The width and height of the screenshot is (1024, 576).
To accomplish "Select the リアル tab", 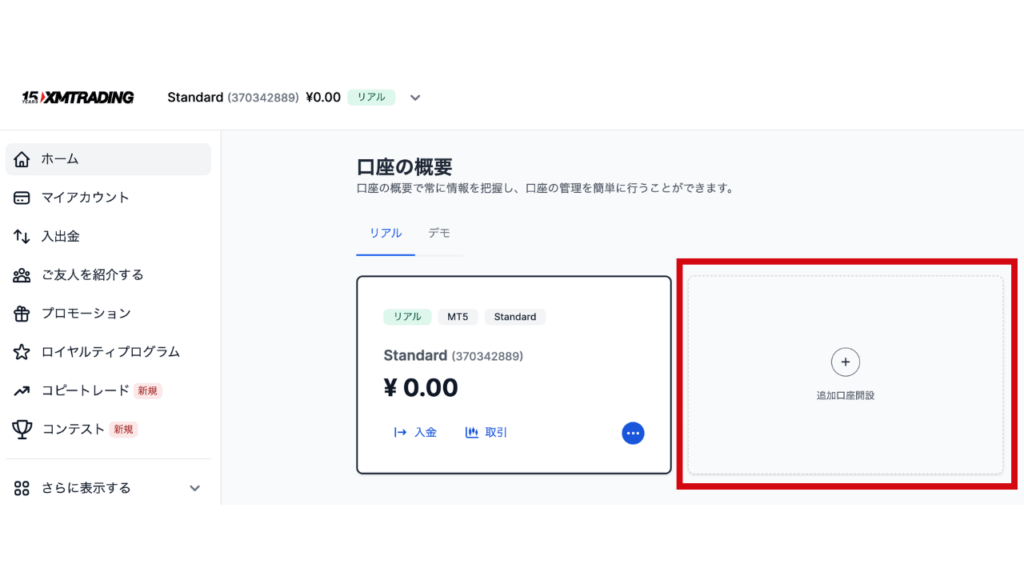I will pos(385,233).
